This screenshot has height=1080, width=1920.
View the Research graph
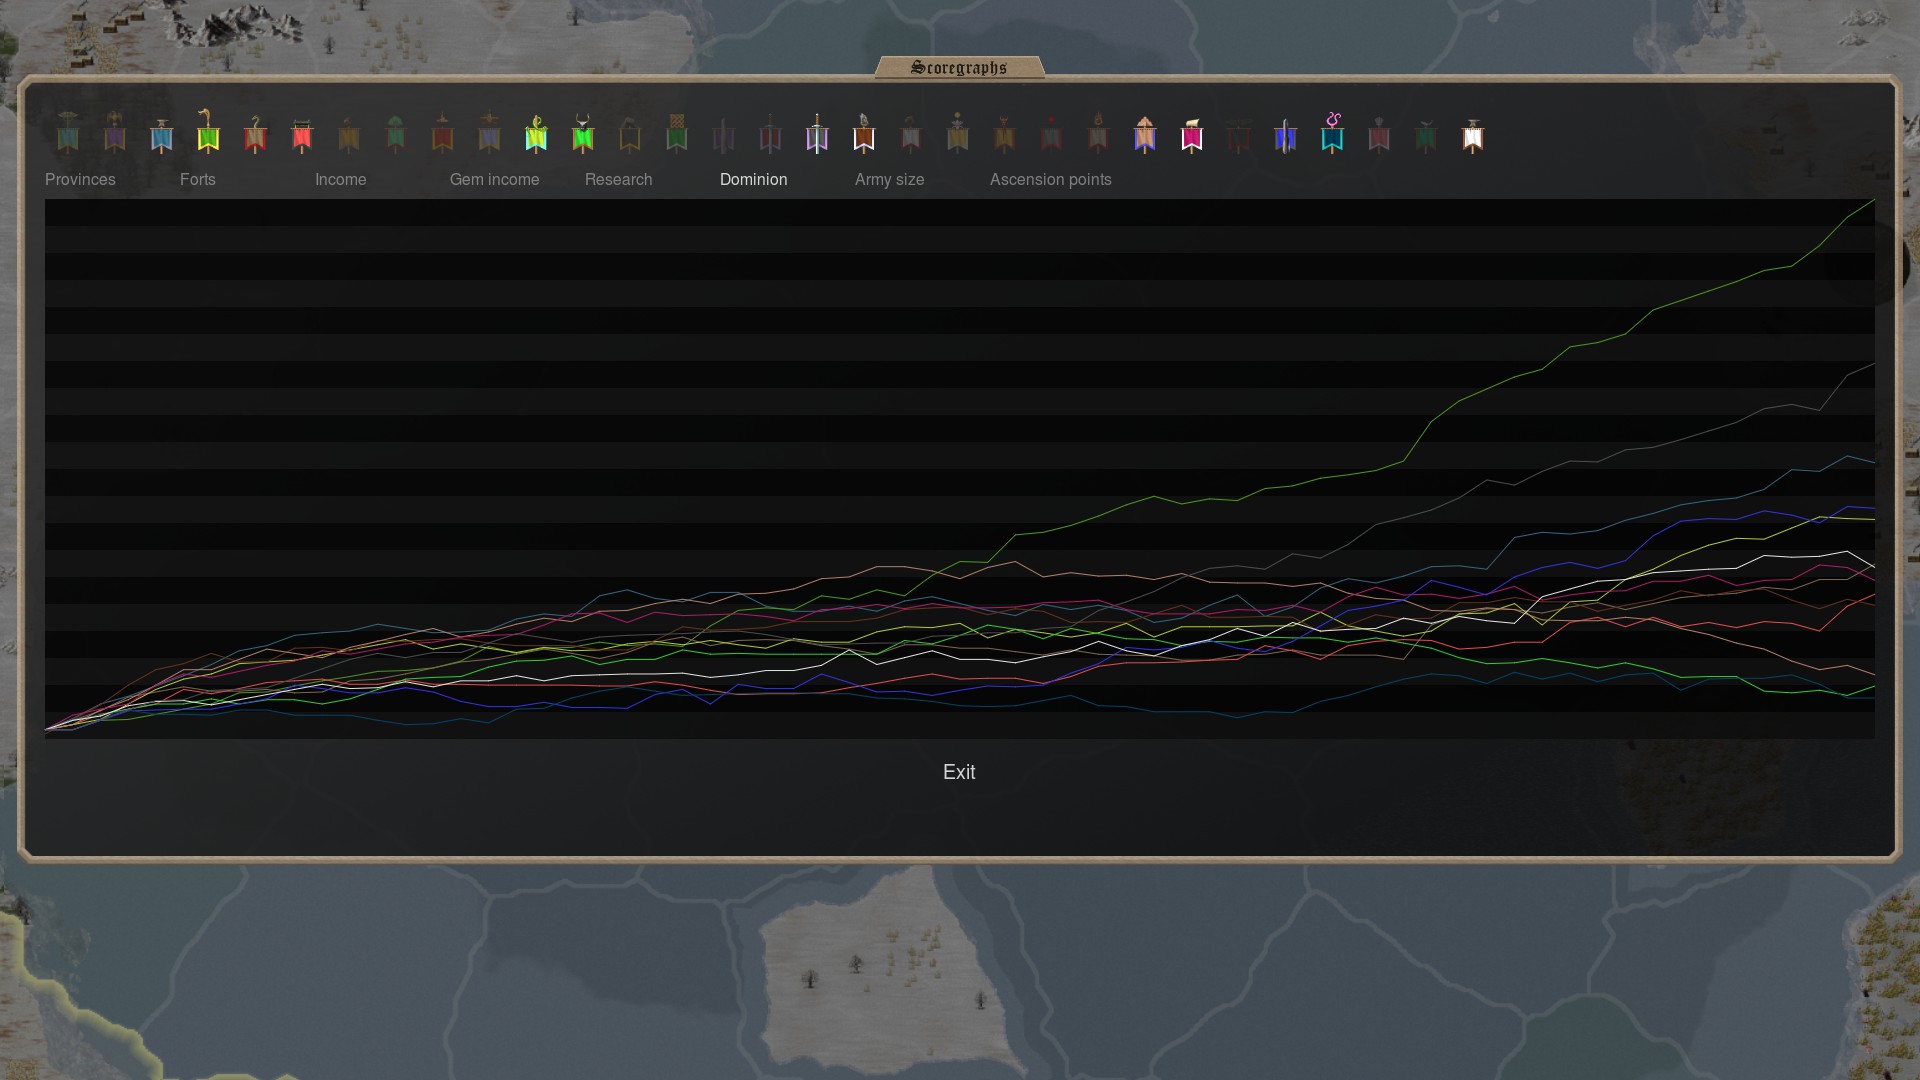(619, 180)
